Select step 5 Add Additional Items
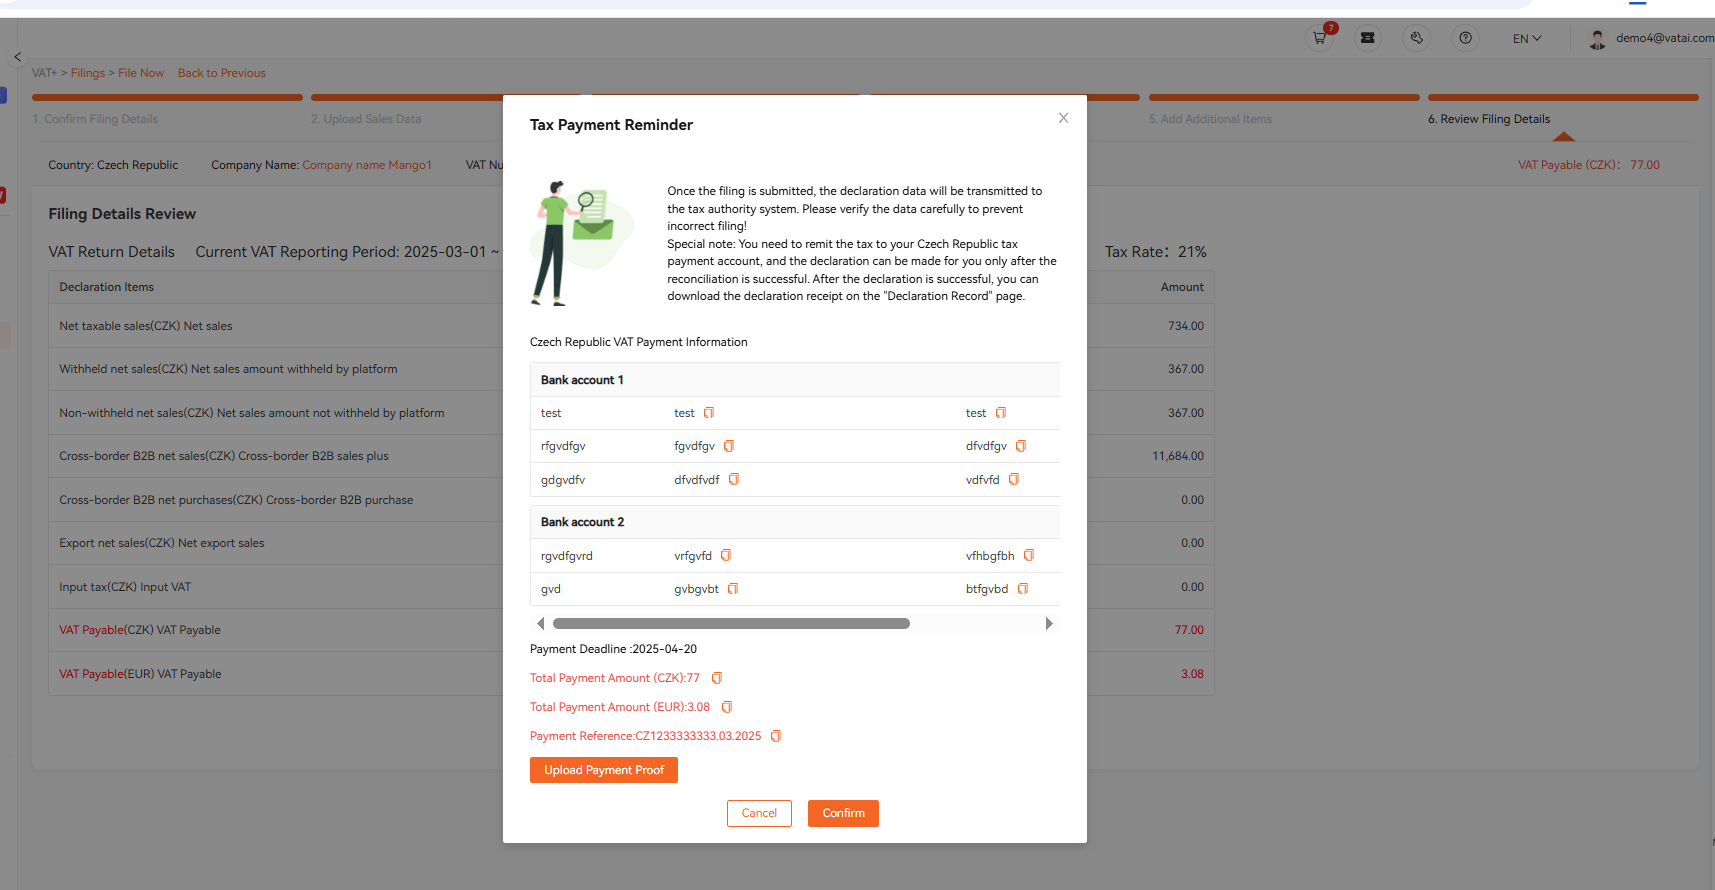The image size is (1715, 890). [1210, 119]
